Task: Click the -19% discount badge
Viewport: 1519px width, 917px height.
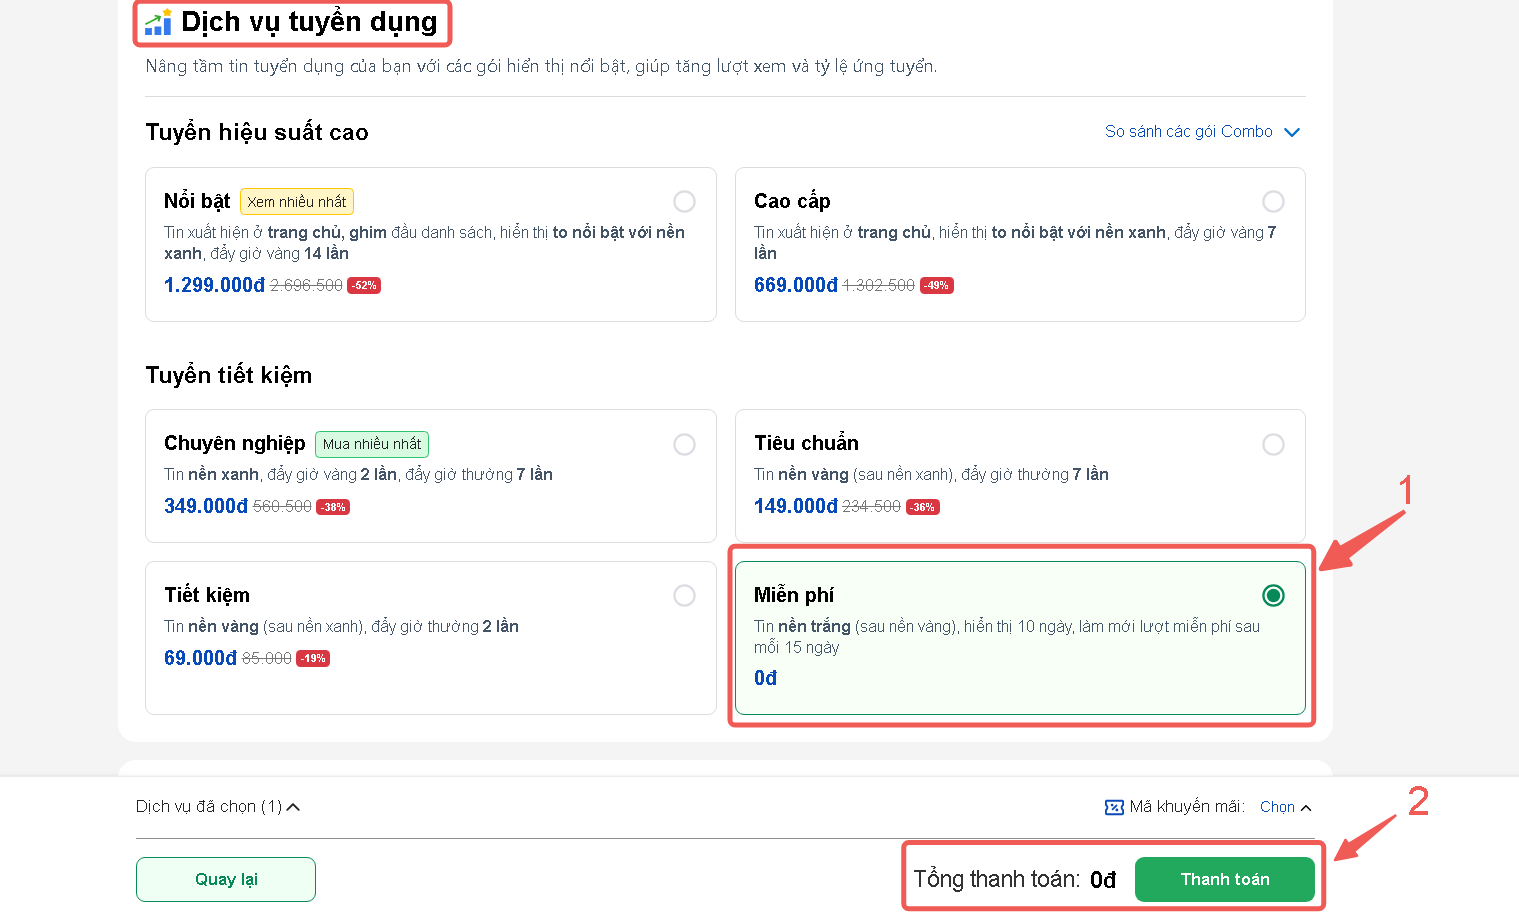Action: pos(313,659)
